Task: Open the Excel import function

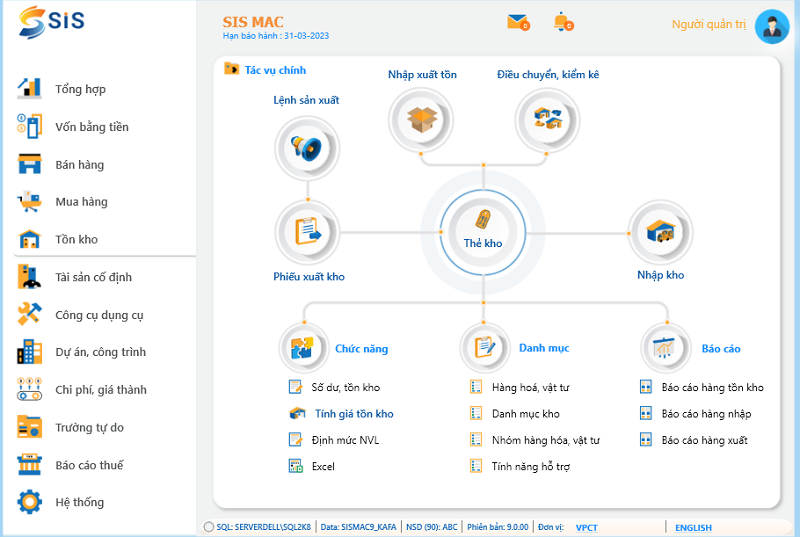Action: click(323, 466)
